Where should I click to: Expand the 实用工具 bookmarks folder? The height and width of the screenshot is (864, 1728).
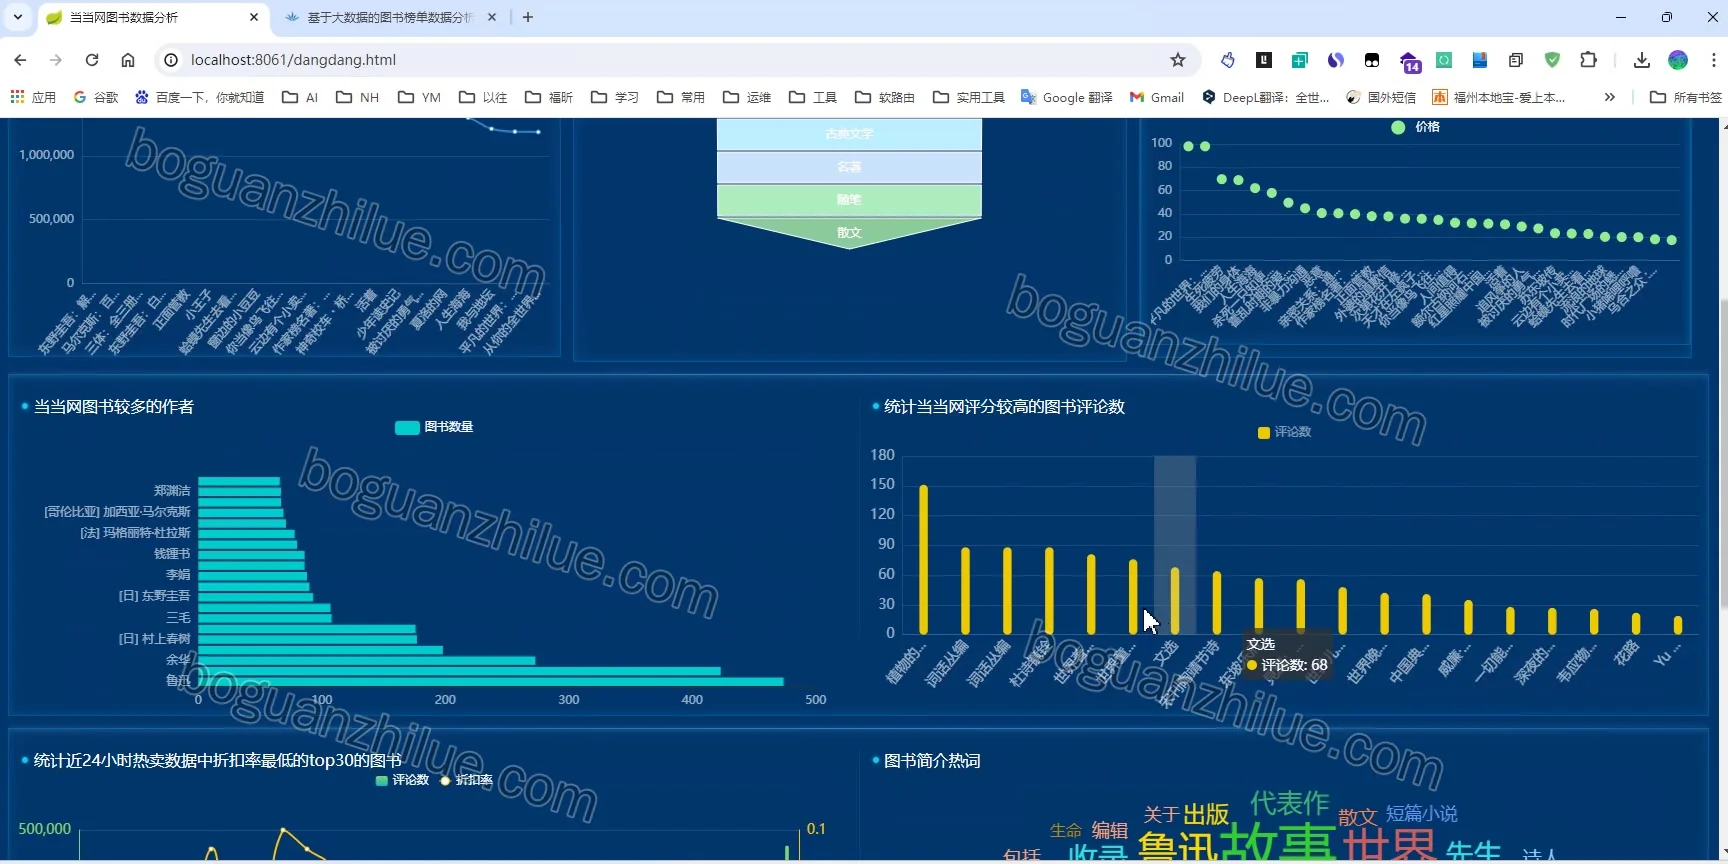(x=969, y=97)
